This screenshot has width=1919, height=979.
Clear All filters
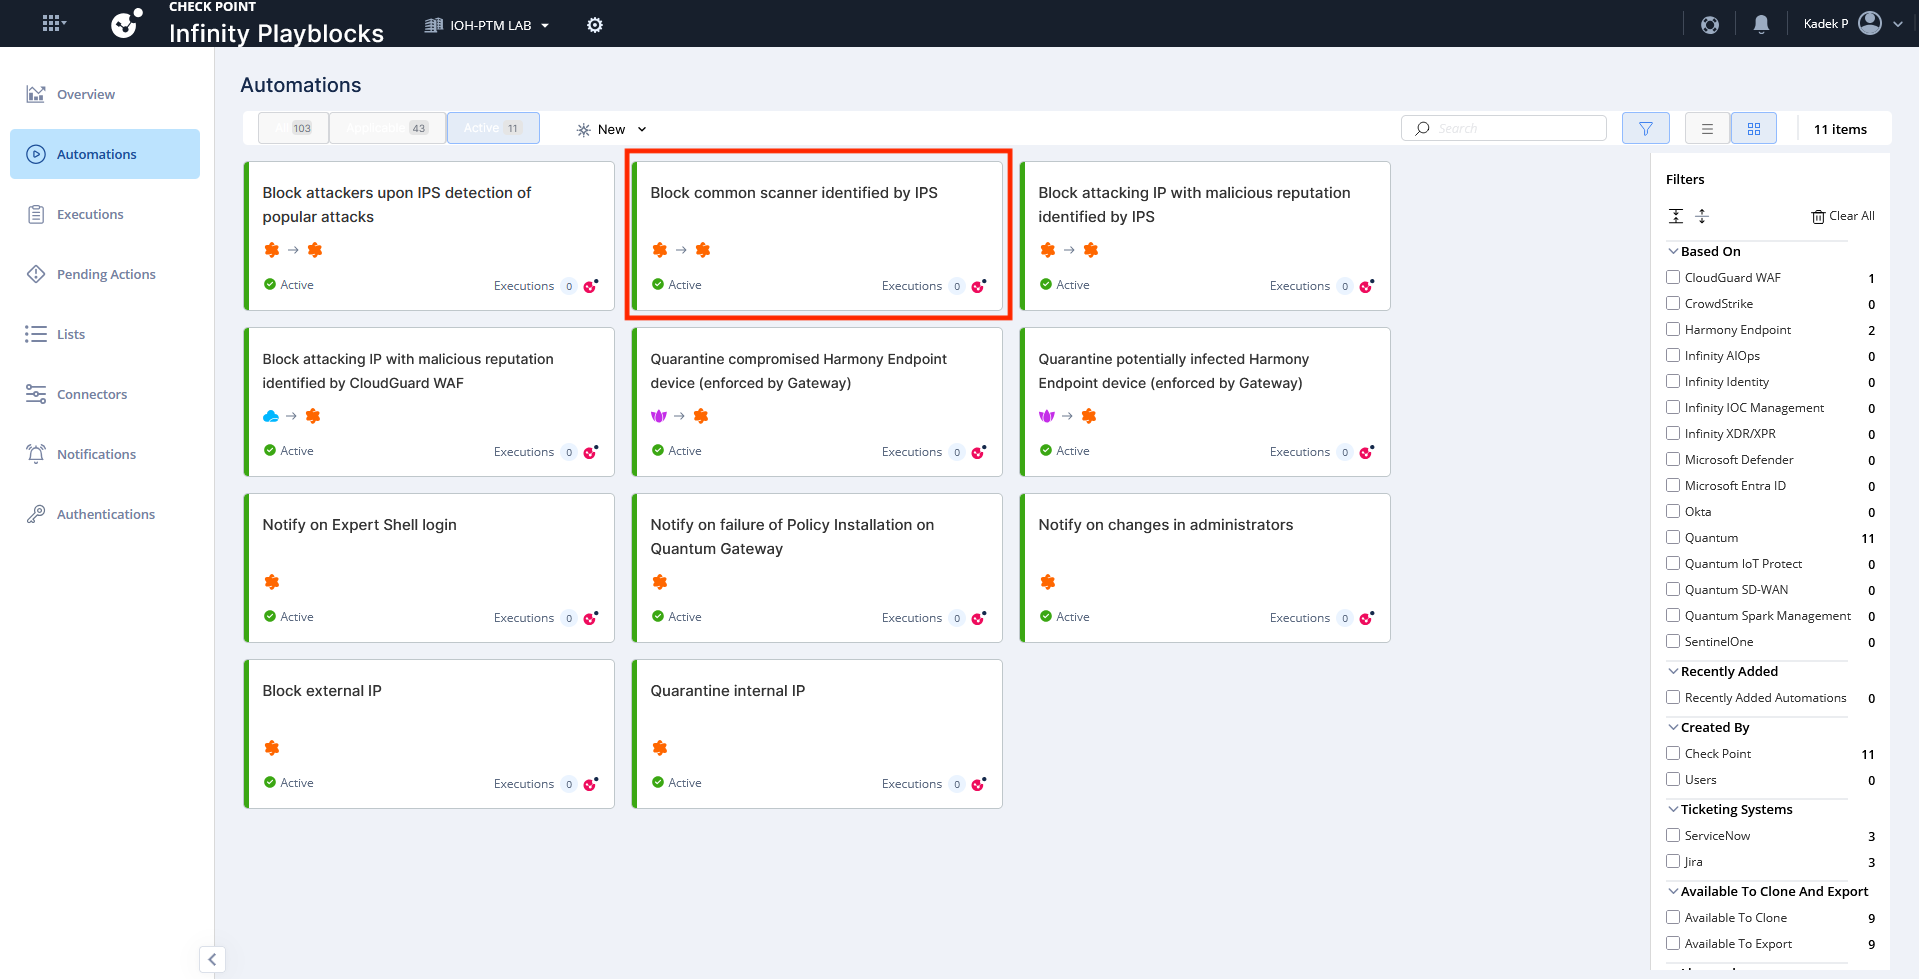(x=1842, y=216)
